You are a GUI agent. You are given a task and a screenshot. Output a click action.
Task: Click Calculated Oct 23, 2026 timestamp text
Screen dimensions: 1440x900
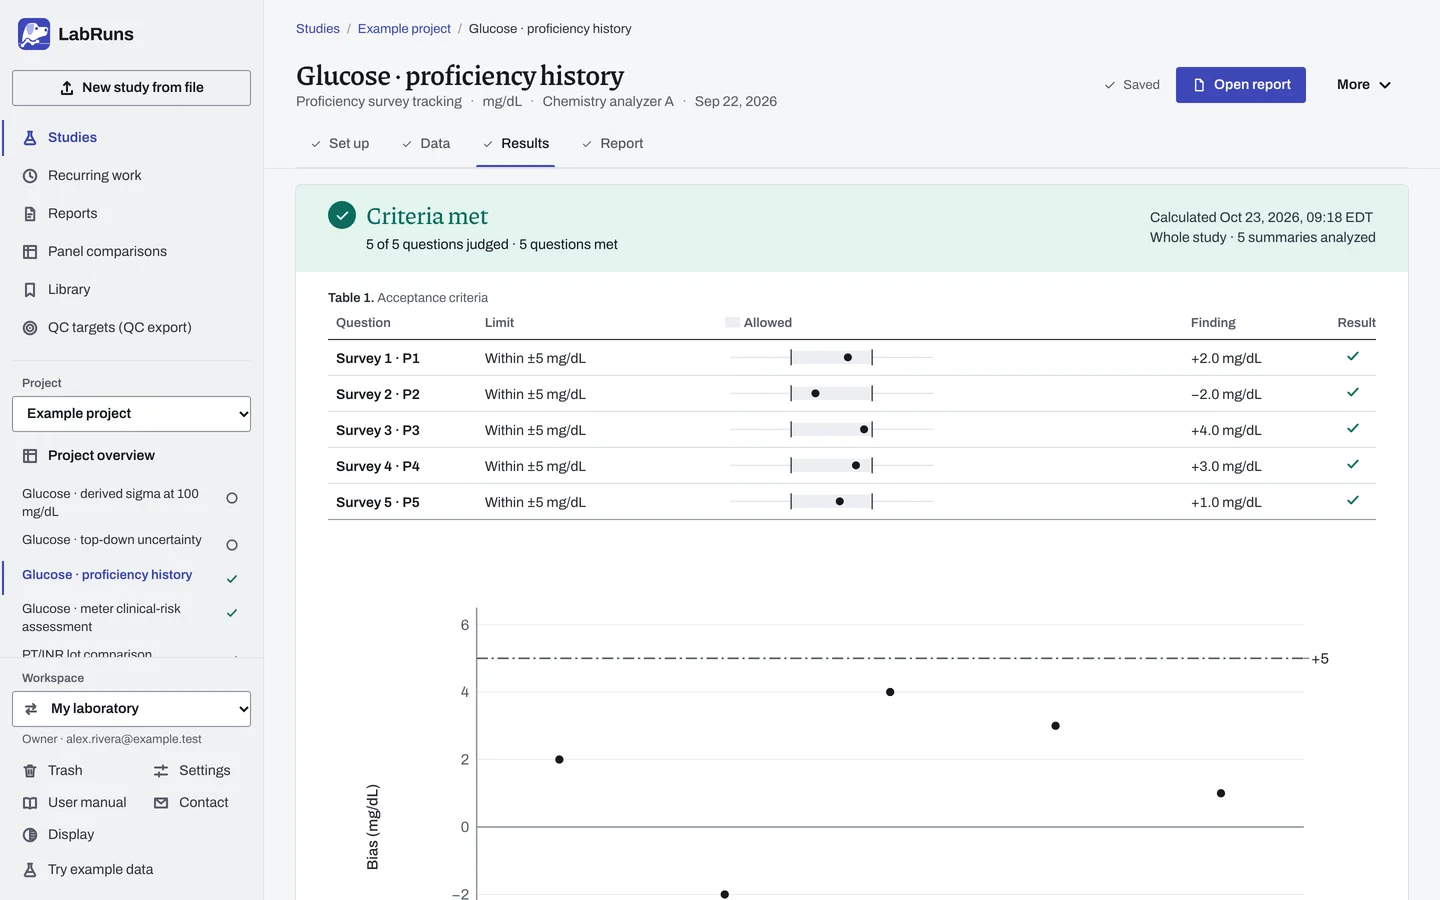(1261, 218)
